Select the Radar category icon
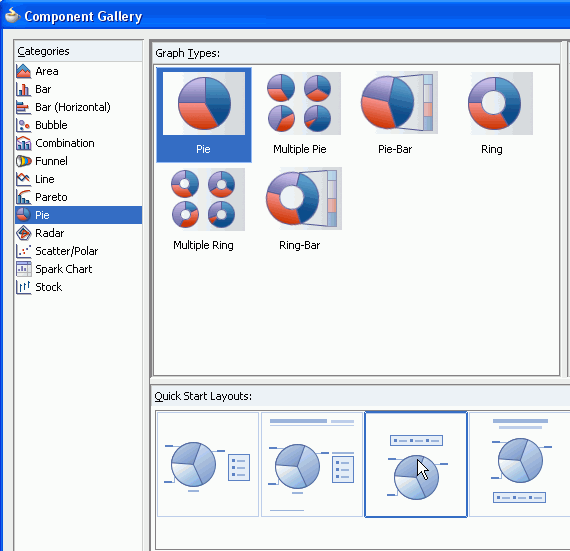This screenshot has width=570, height=551. [24, 233]
